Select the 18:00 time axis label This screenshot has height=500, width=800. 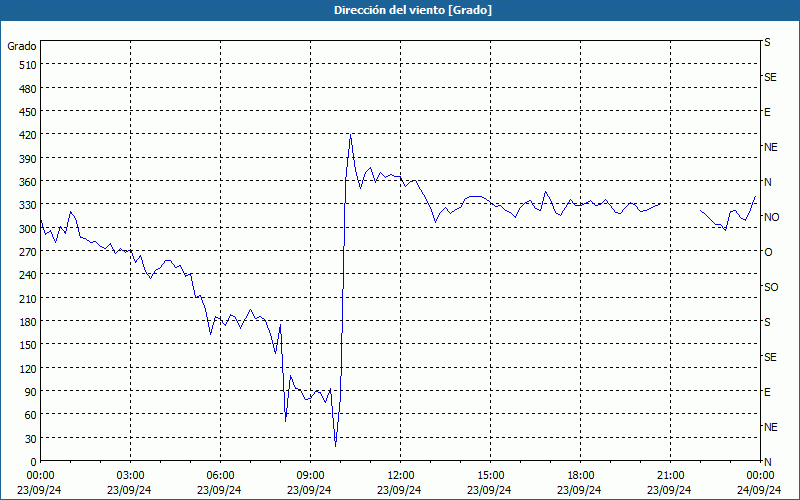point(581,476)
